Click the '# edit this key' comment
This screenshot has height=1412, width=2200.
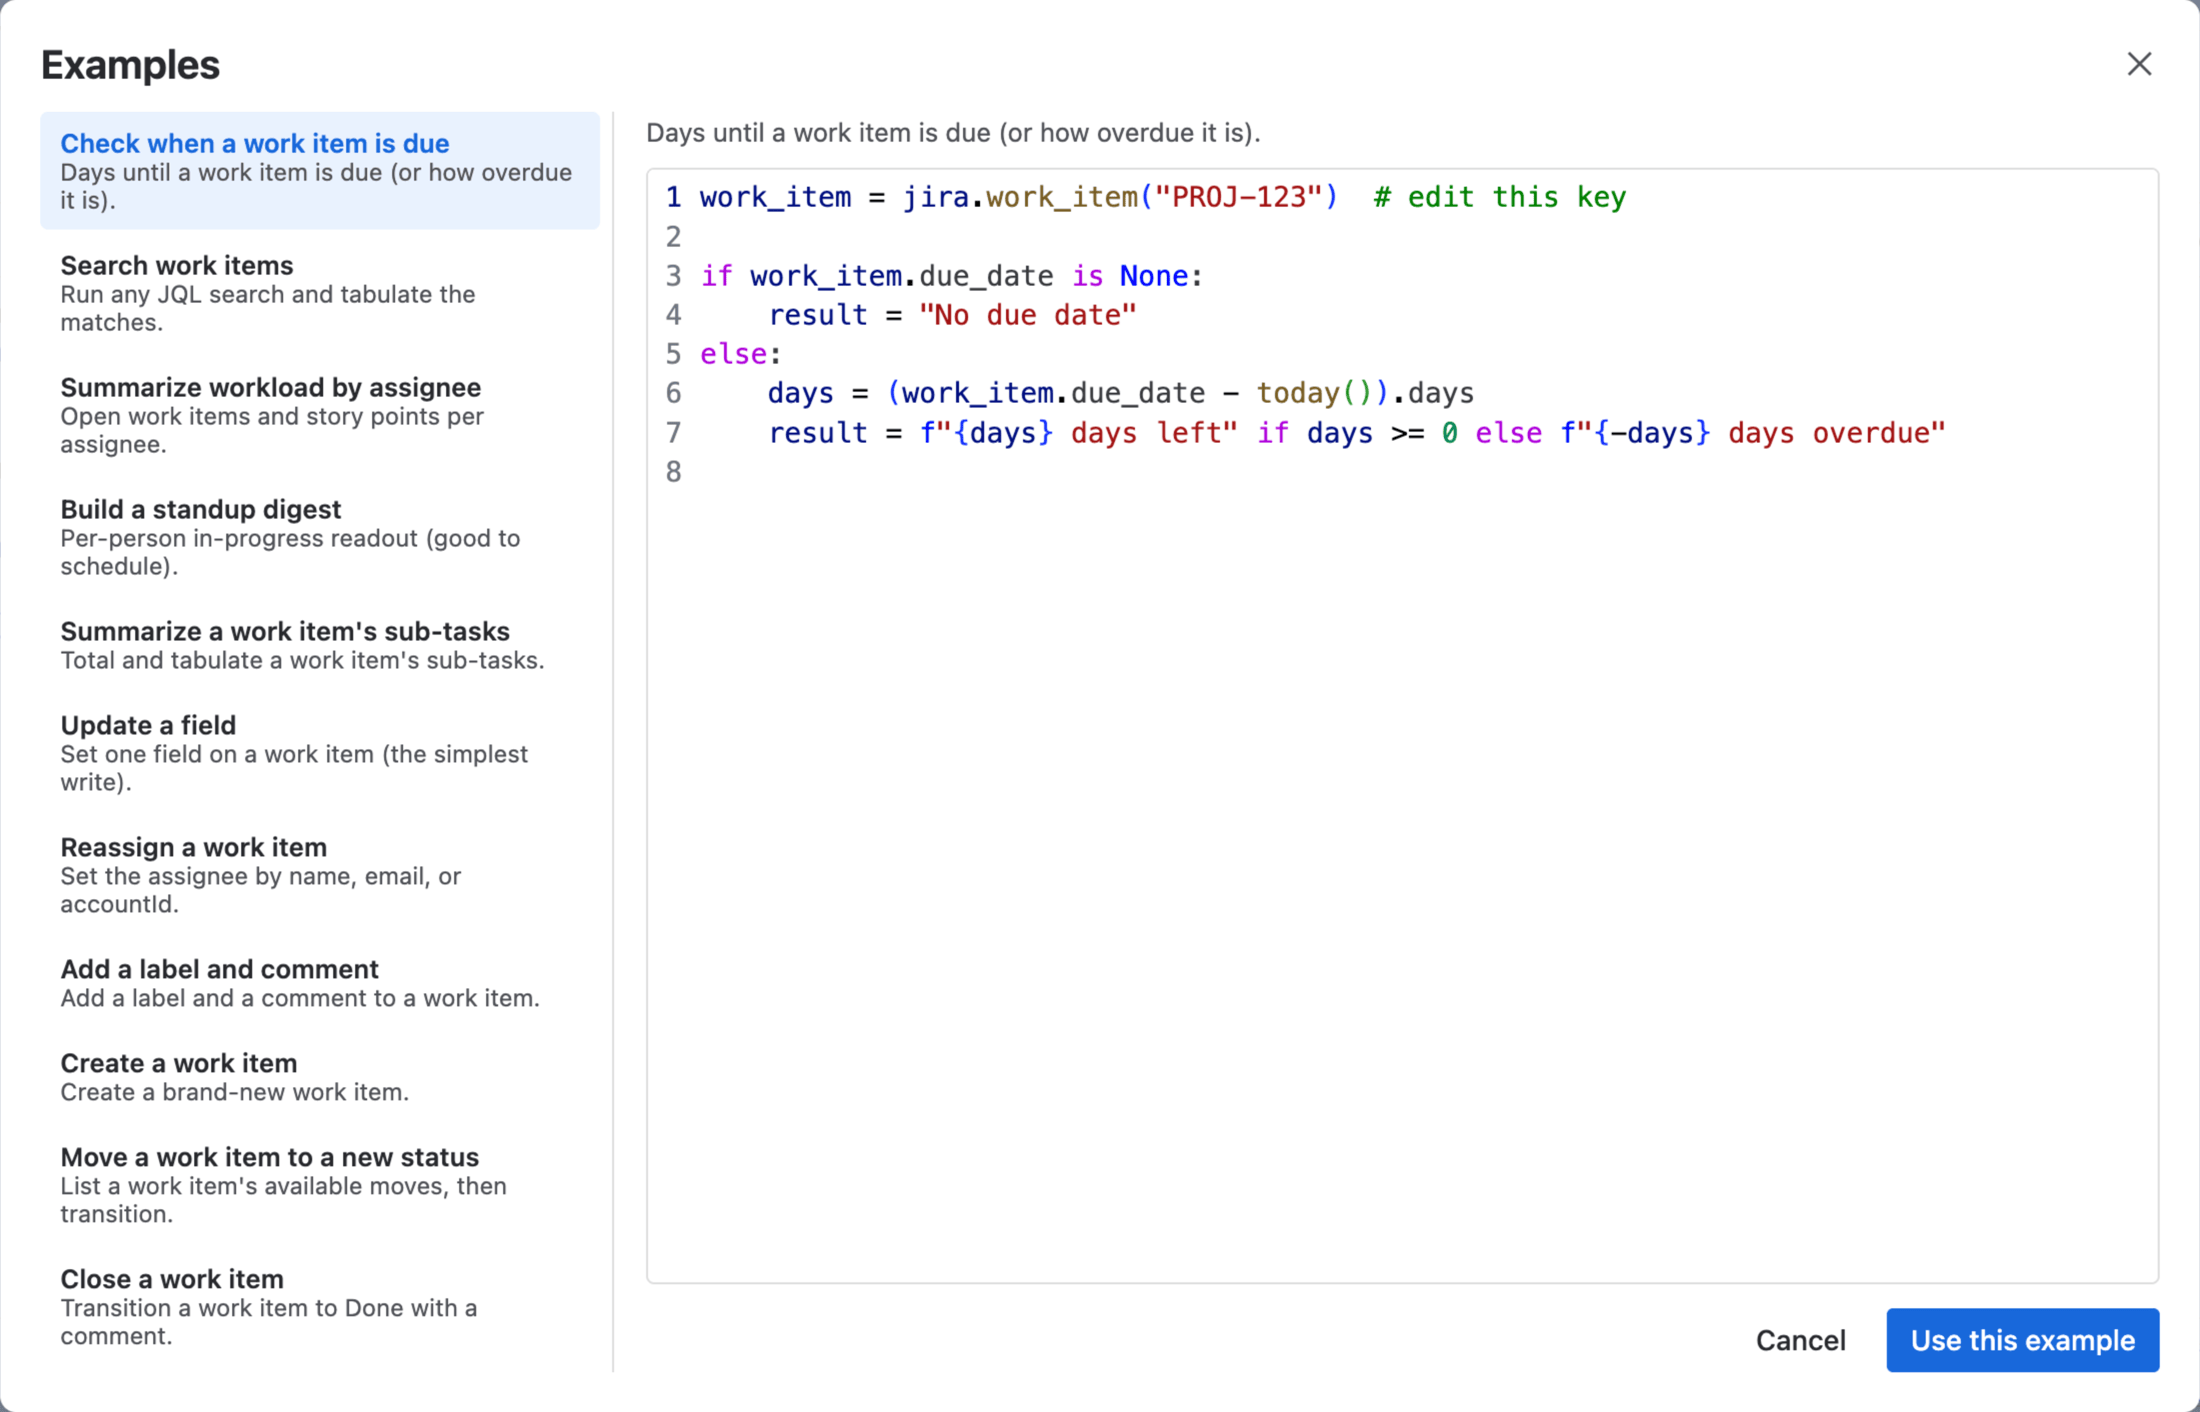click(x=1499, y=197)
